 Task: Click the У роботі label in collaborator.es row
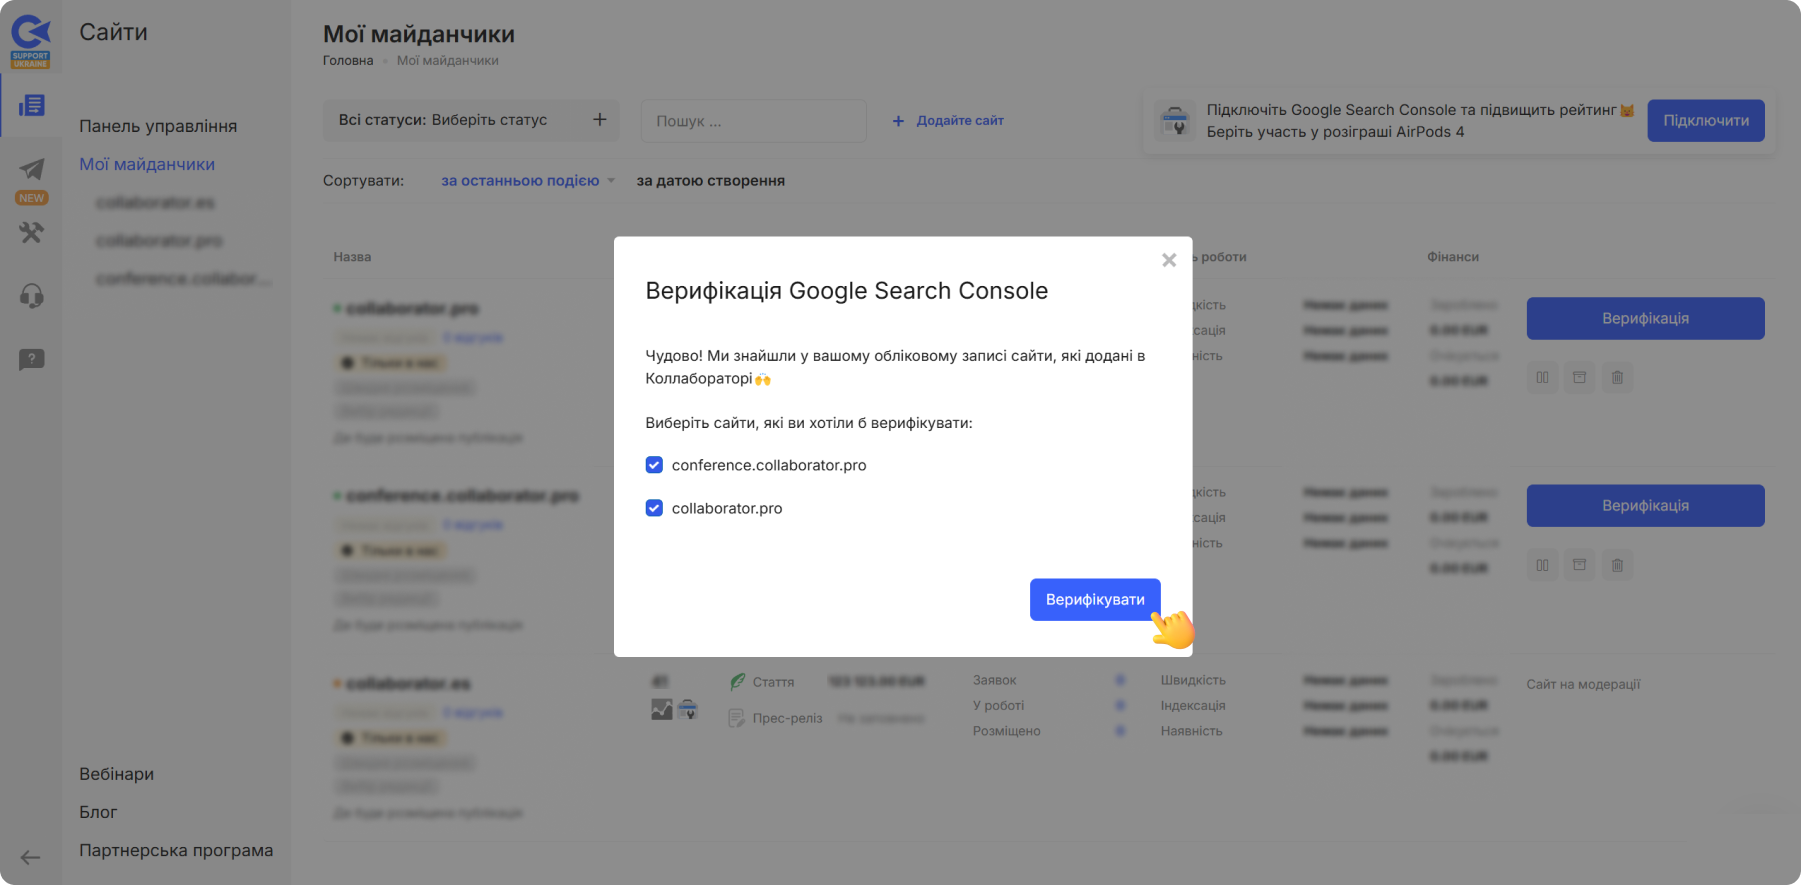point(998,705)
